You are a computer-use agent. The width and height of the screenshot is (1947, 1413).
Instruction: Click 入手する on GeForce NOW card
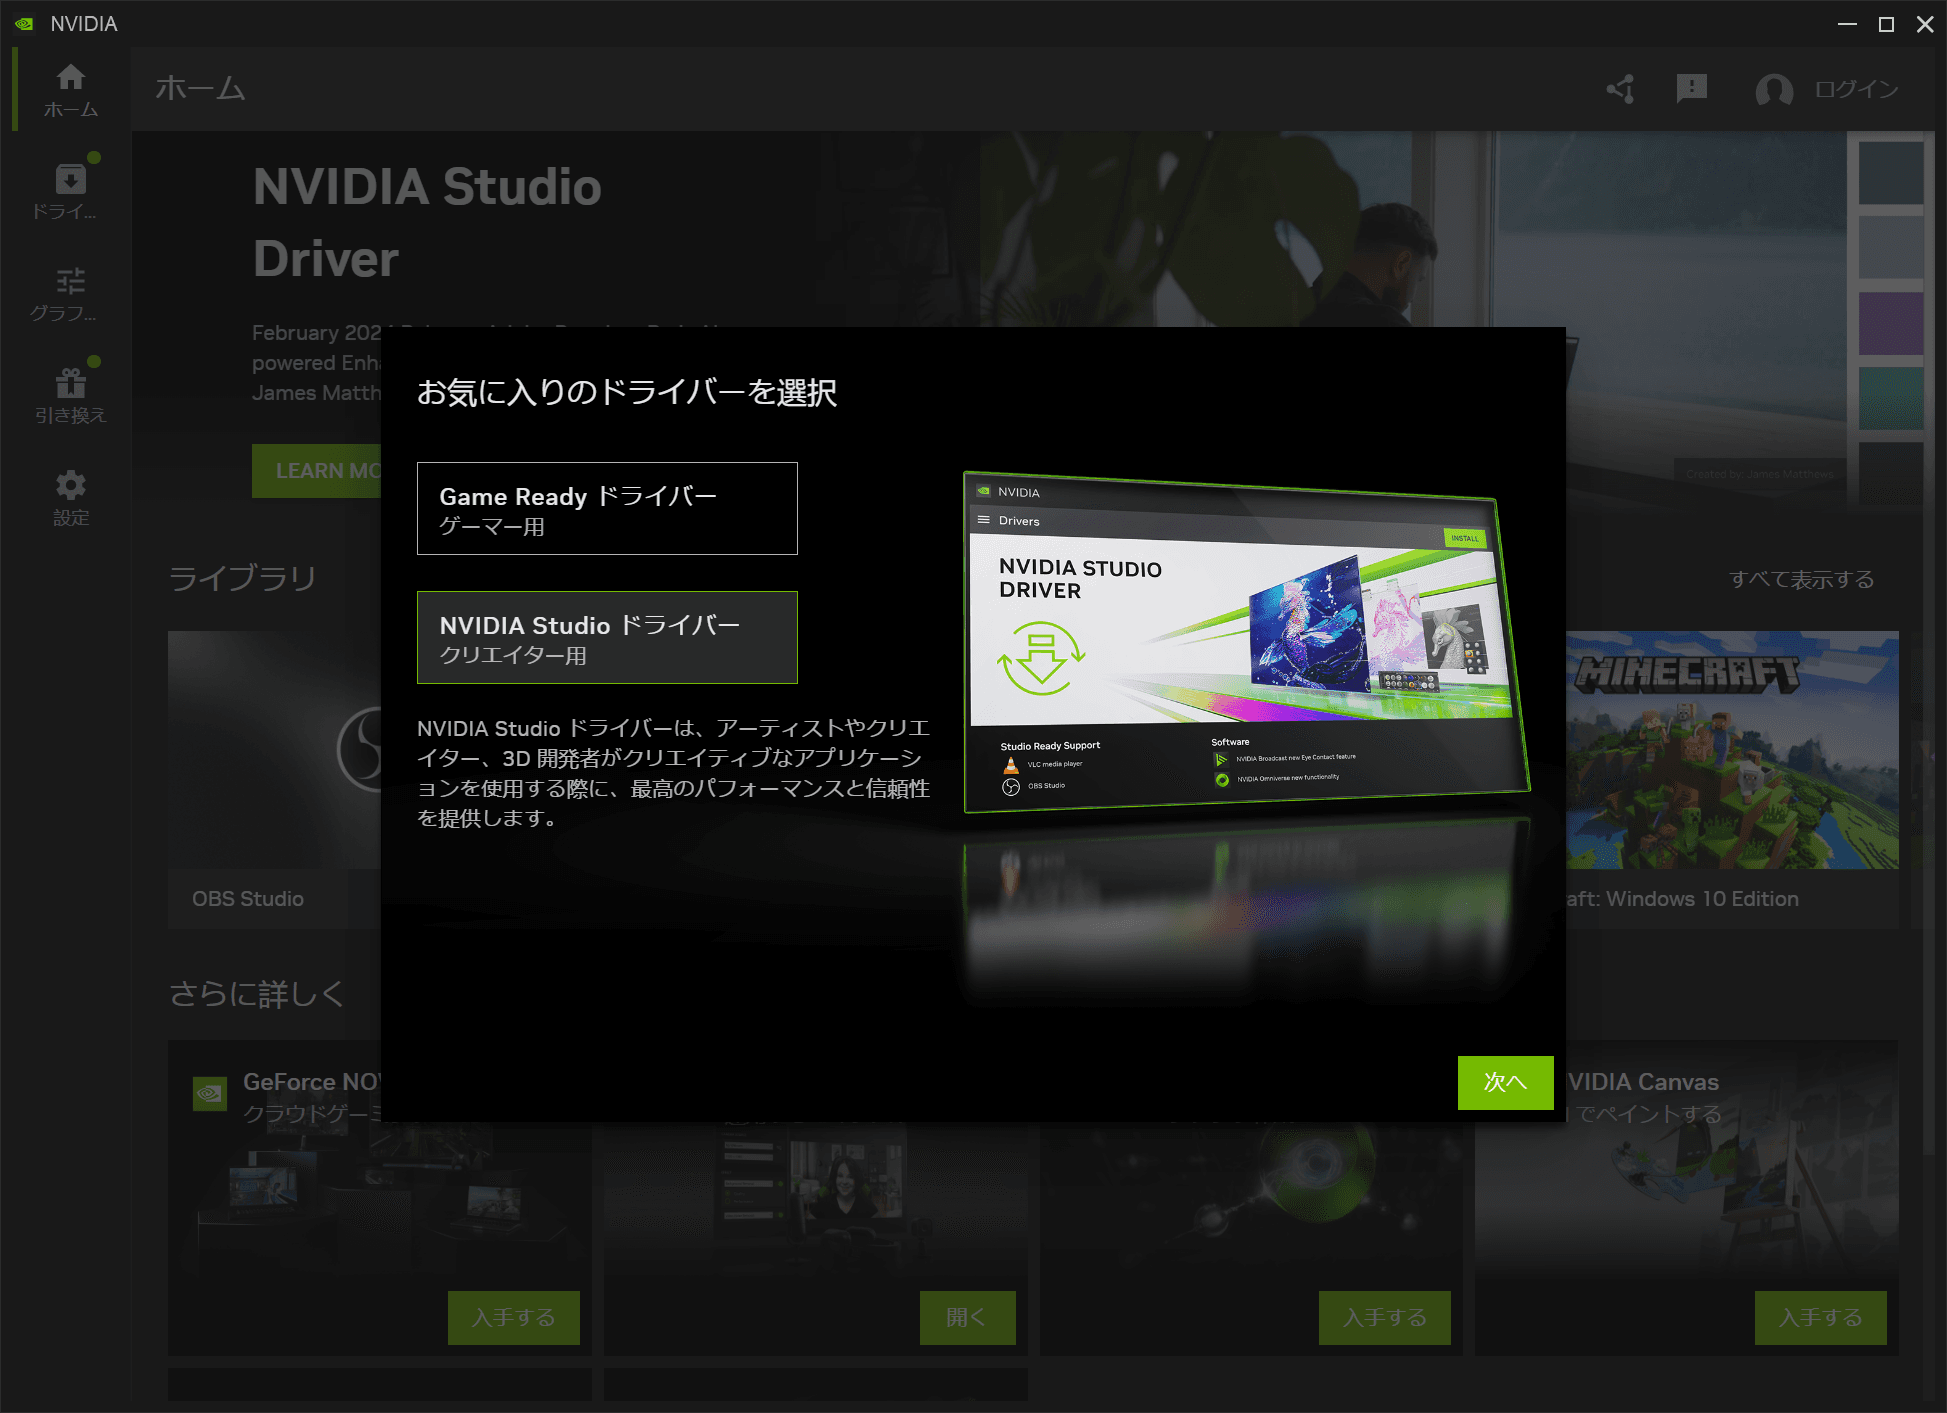click(x=513, y=1317)
